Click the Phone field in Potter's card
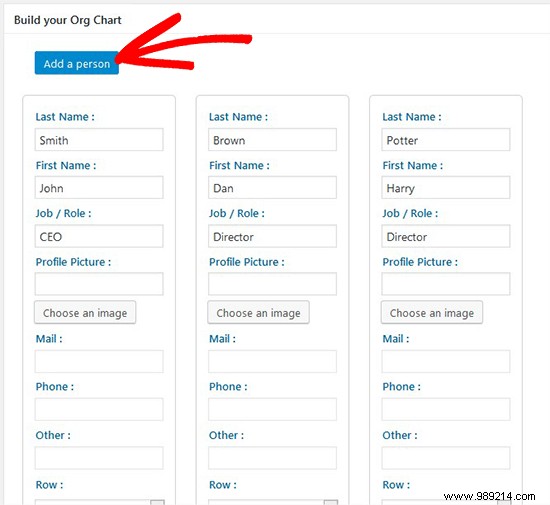Image resolution: width=550 pixels, height=505 pixels. click(x=446, y=409)
